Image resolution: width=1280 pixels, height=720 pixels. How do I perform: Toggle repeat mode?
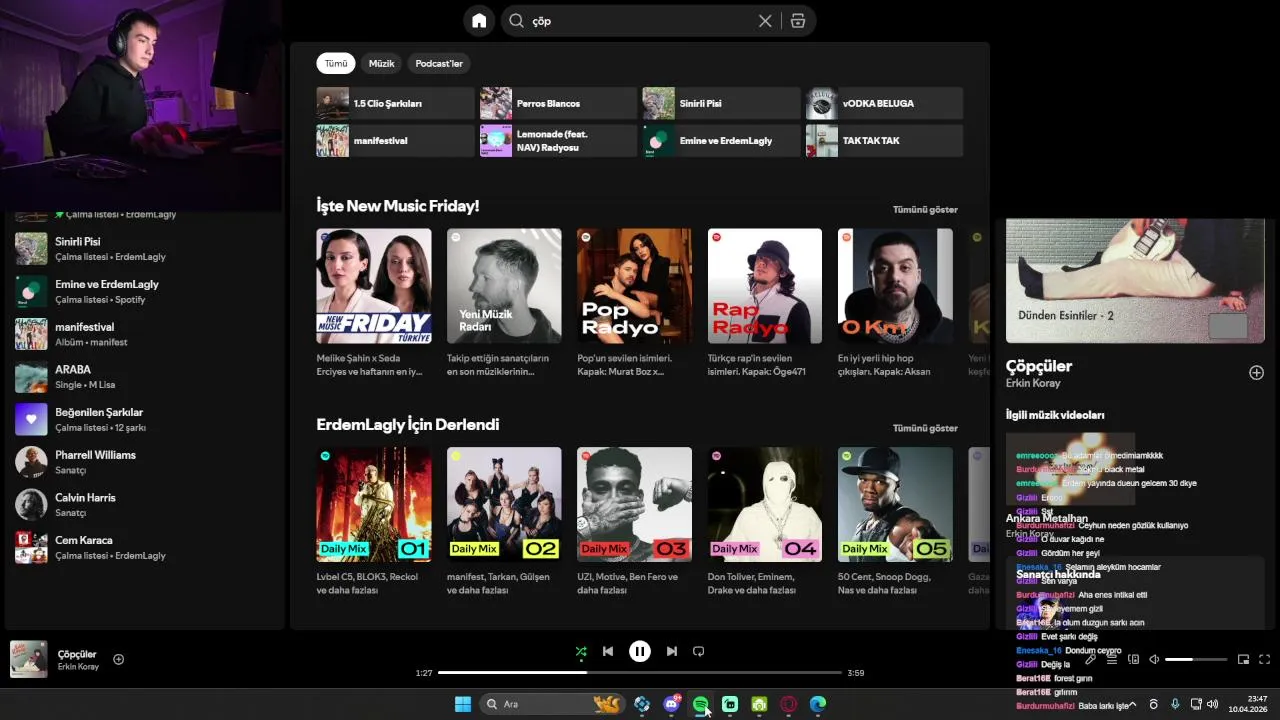[699, 651]
